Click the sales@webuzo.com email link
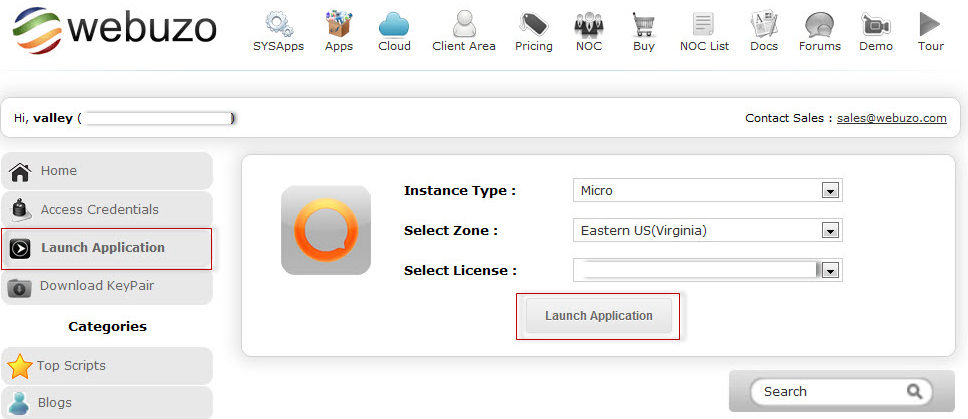968x419 pixels. pyautogui.click(x=891, y=118)
